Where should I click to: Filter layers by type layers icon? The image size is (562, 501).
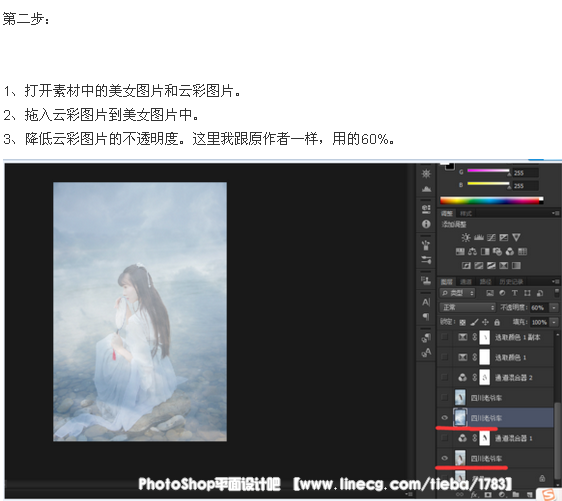[x=515, y=293]
